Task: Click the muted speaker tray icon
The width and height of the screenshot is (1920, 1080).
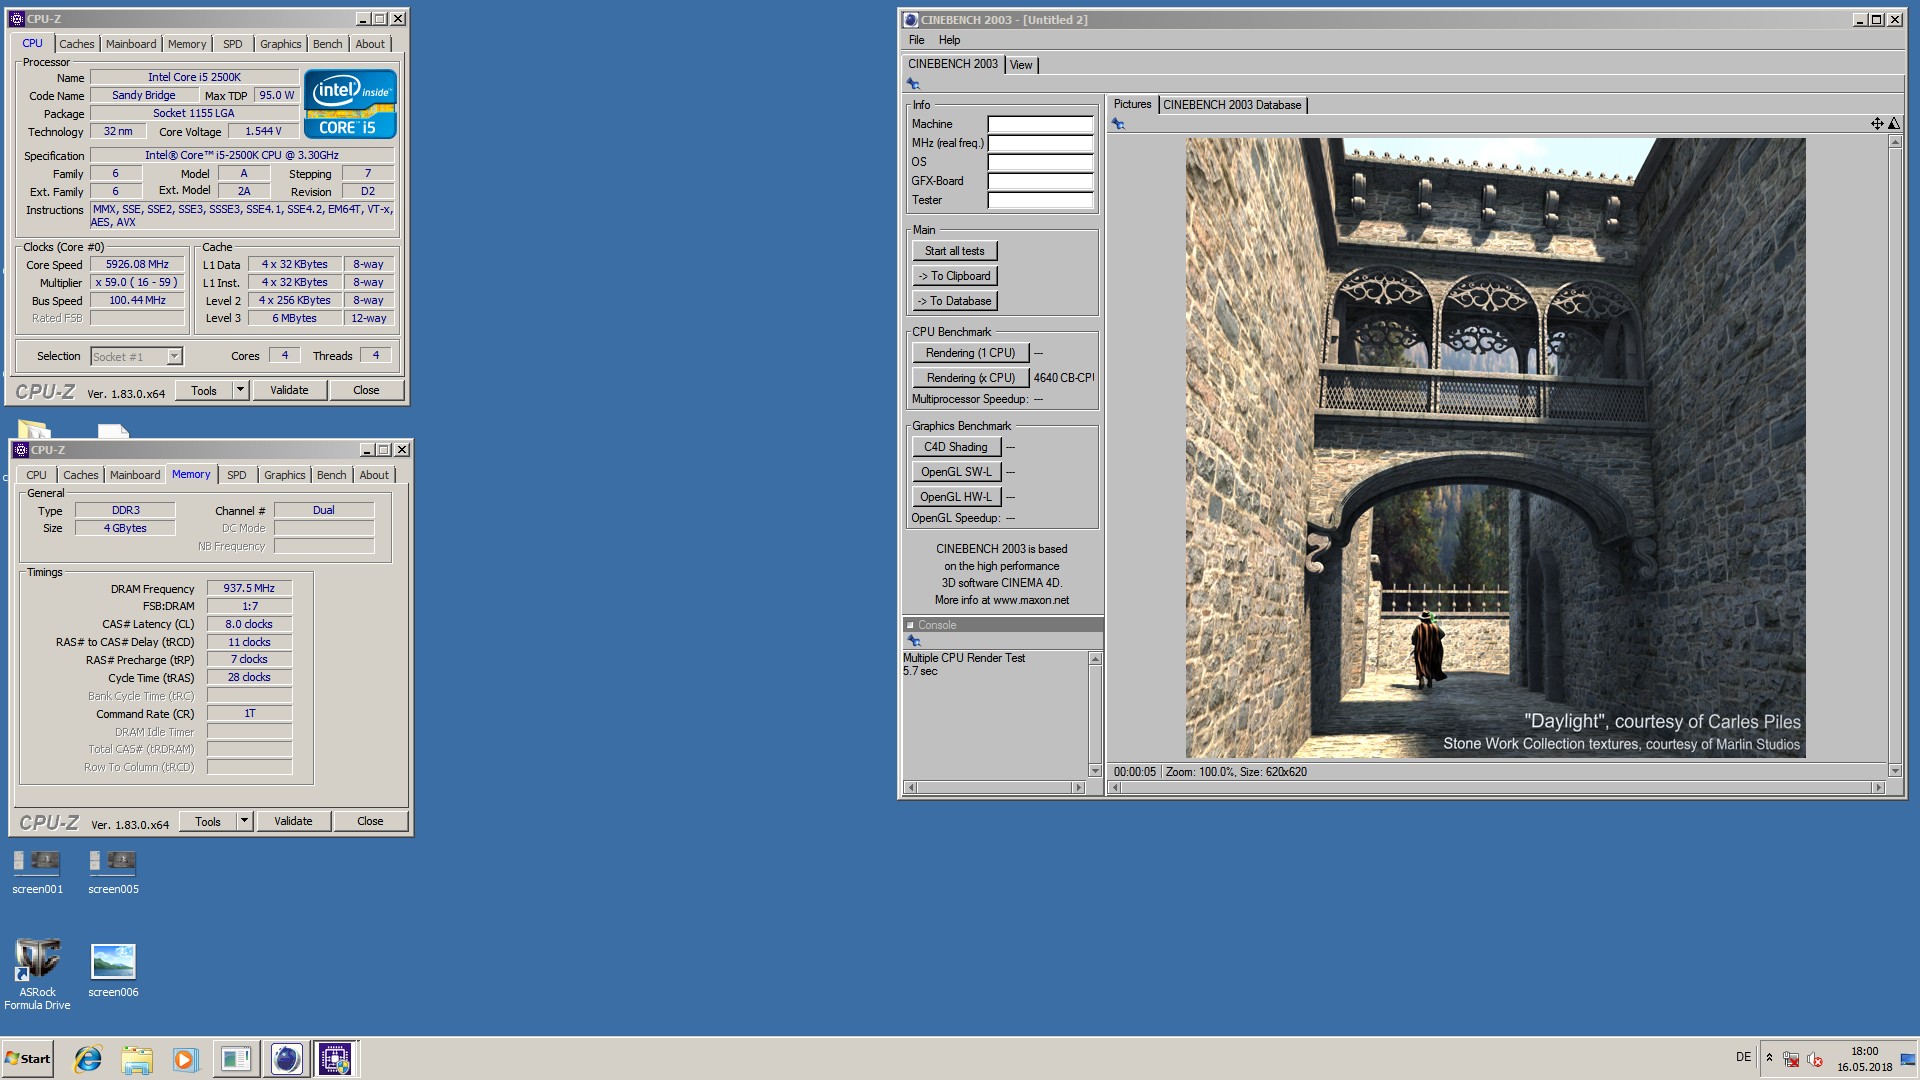Action: click(1815, 1059)
